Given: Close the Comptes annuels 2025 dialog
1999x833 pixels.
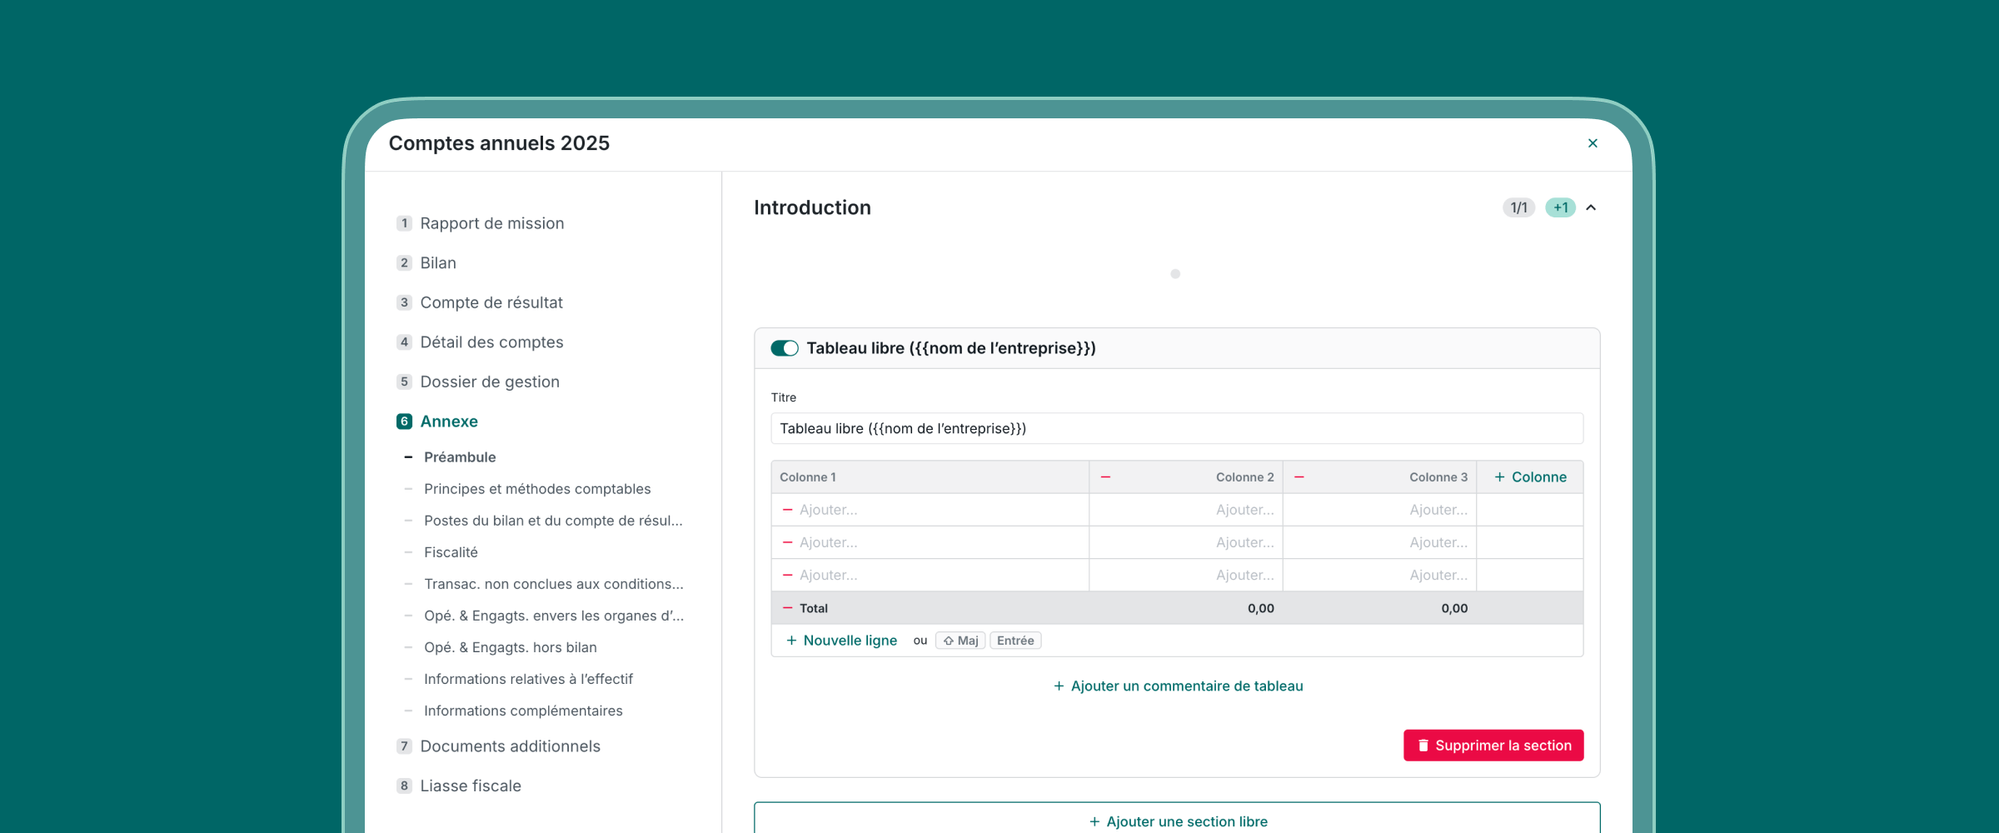Looking at the screenshot, I should coord(1592,143).
